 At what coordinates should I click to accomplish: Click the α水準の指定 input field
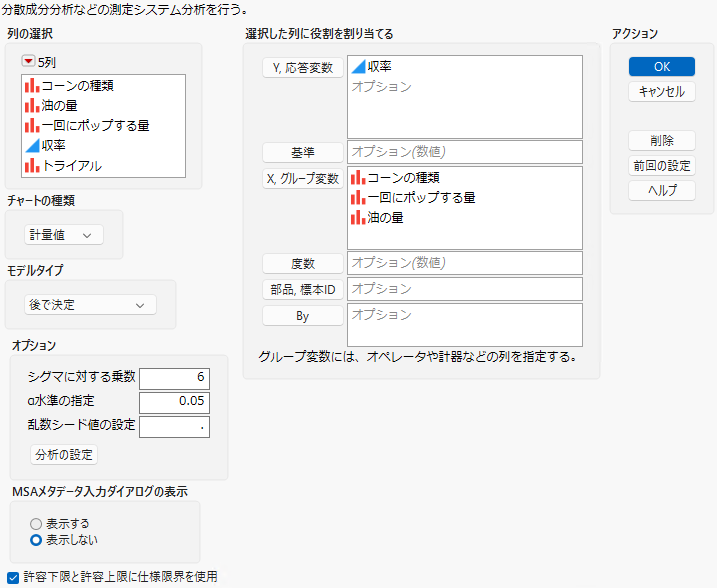click(174, 402)
